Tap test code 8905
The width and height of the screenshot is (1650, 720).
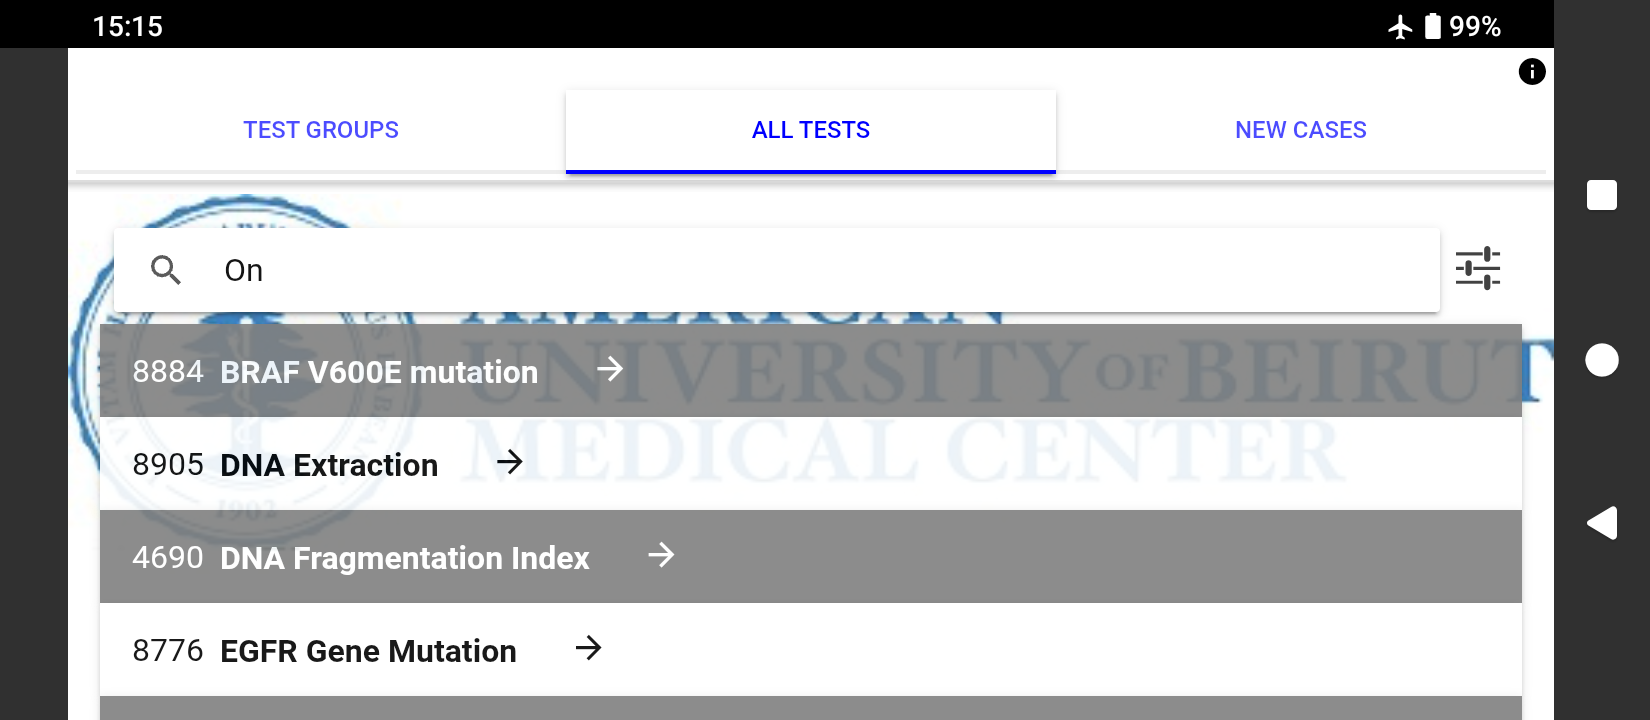[x=168, y=465]
